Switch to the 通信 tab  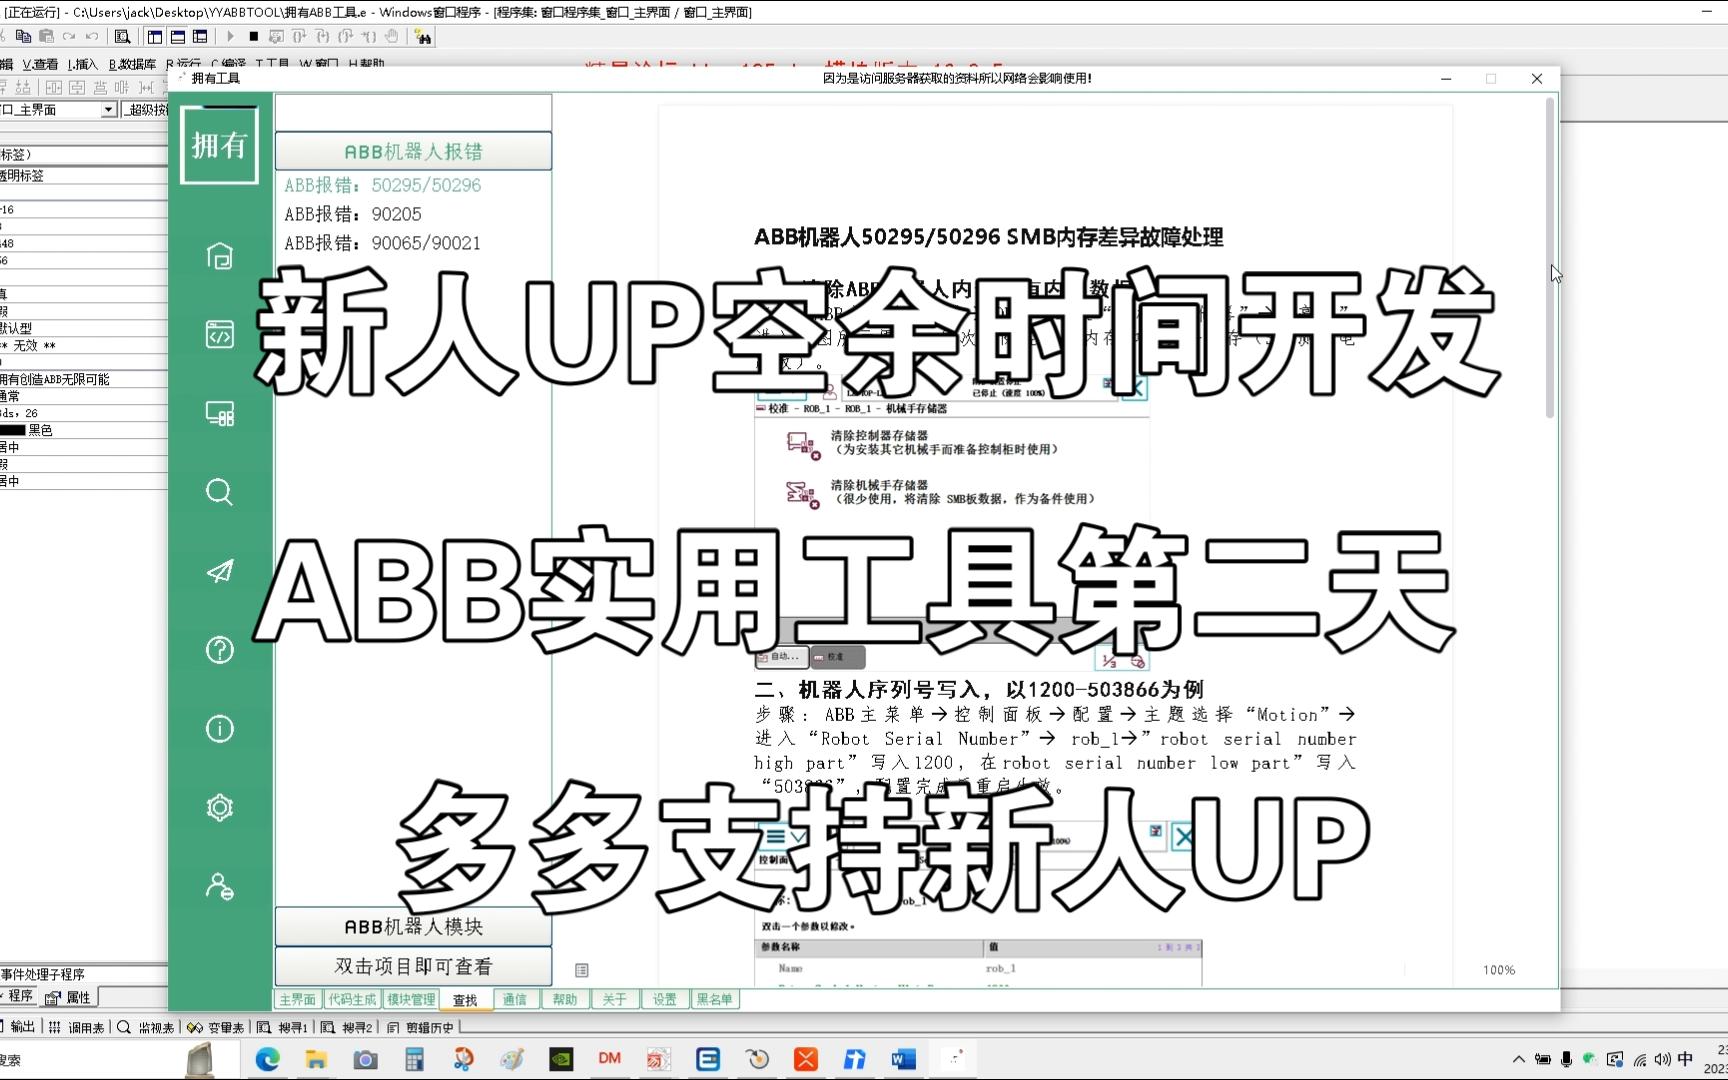[514, 999]
